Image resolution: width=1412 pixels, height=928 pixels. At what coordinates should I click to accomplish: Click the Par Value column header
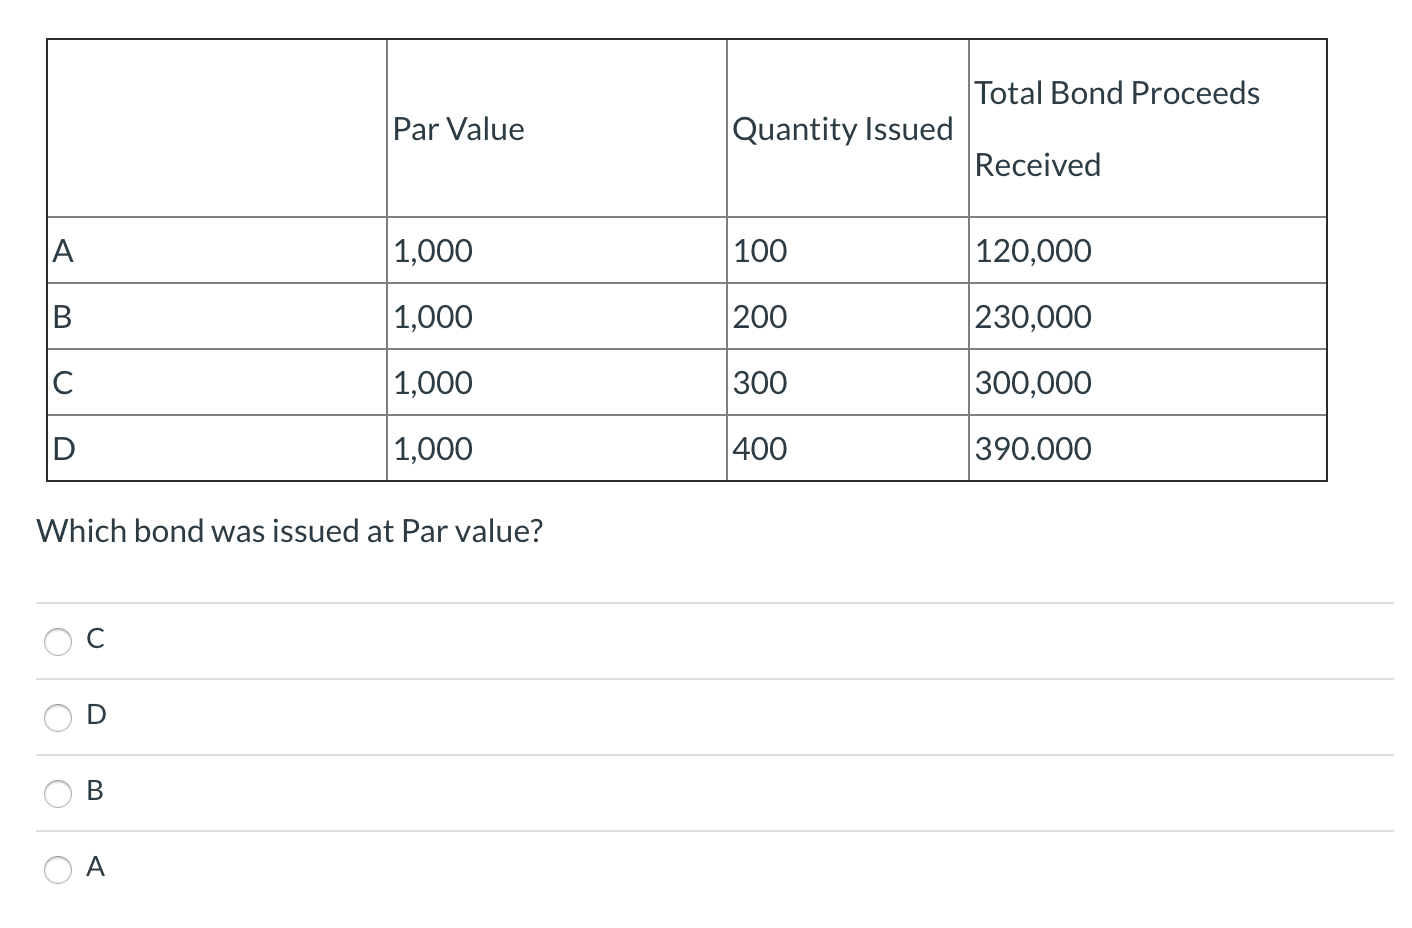tap(457, 128)
